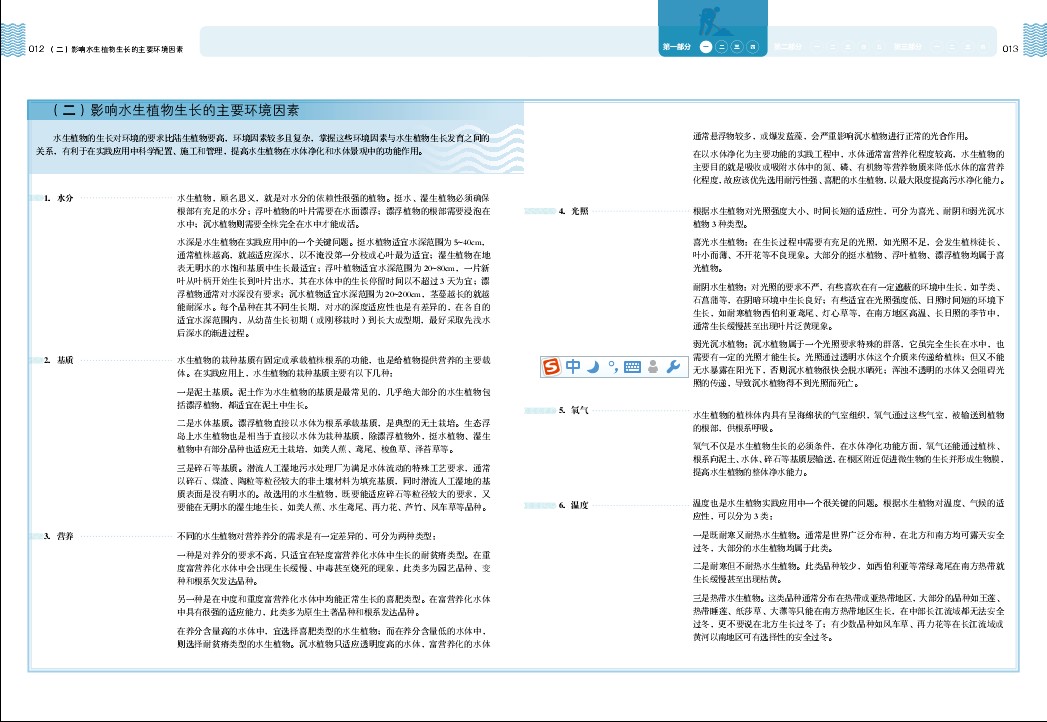This screenshot has height=722, width=1047.
Task: Select chapter 三 circle under 第一部分
Action: [x=737, y=47]
